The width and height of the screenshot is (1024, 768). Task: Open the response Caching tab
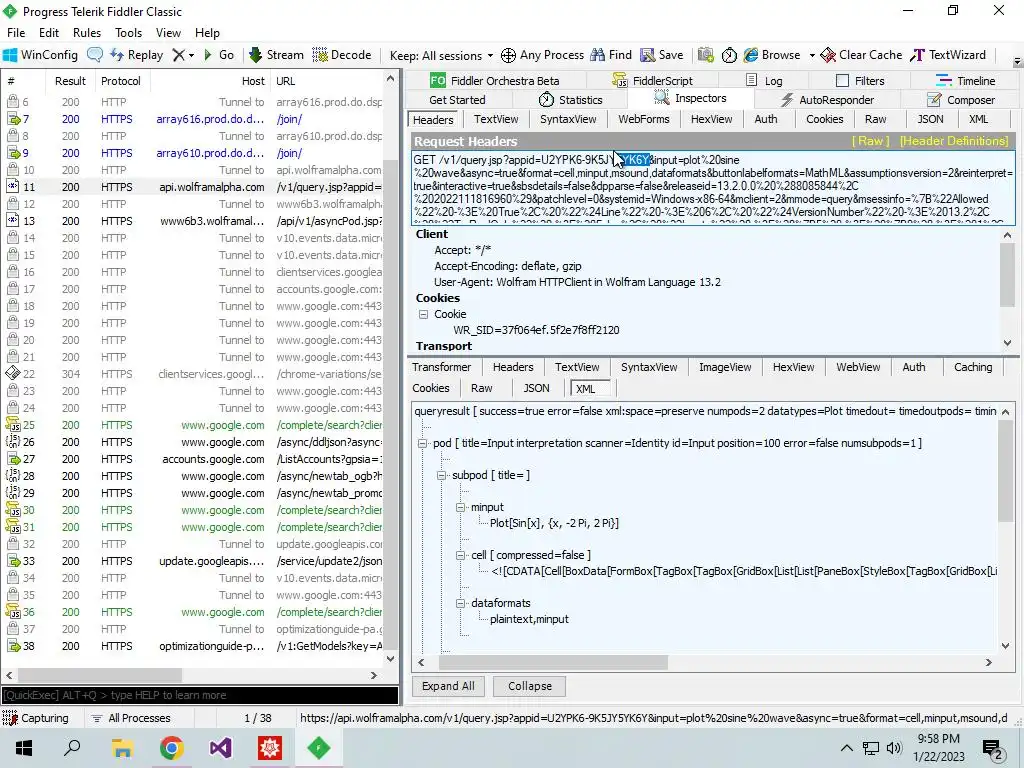tap(972, 367)
